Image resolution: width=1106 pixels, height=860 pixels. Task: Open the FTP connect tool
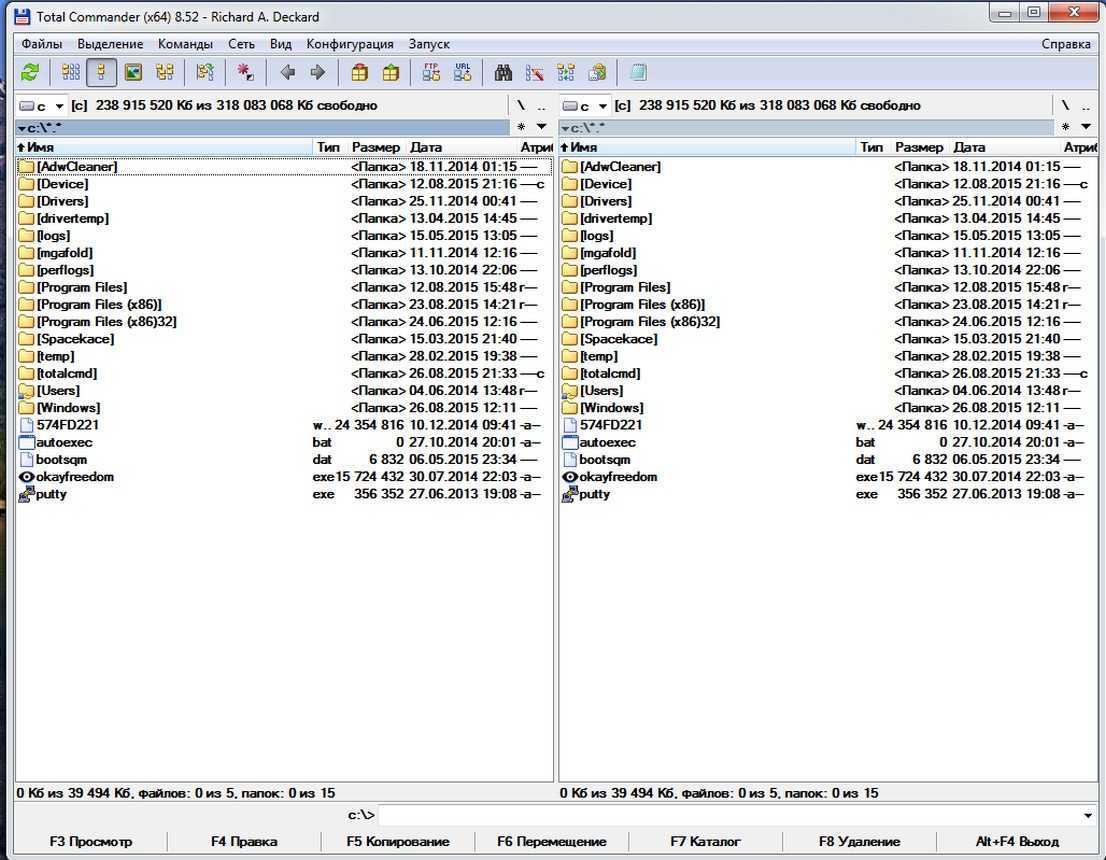pos(431,72)
